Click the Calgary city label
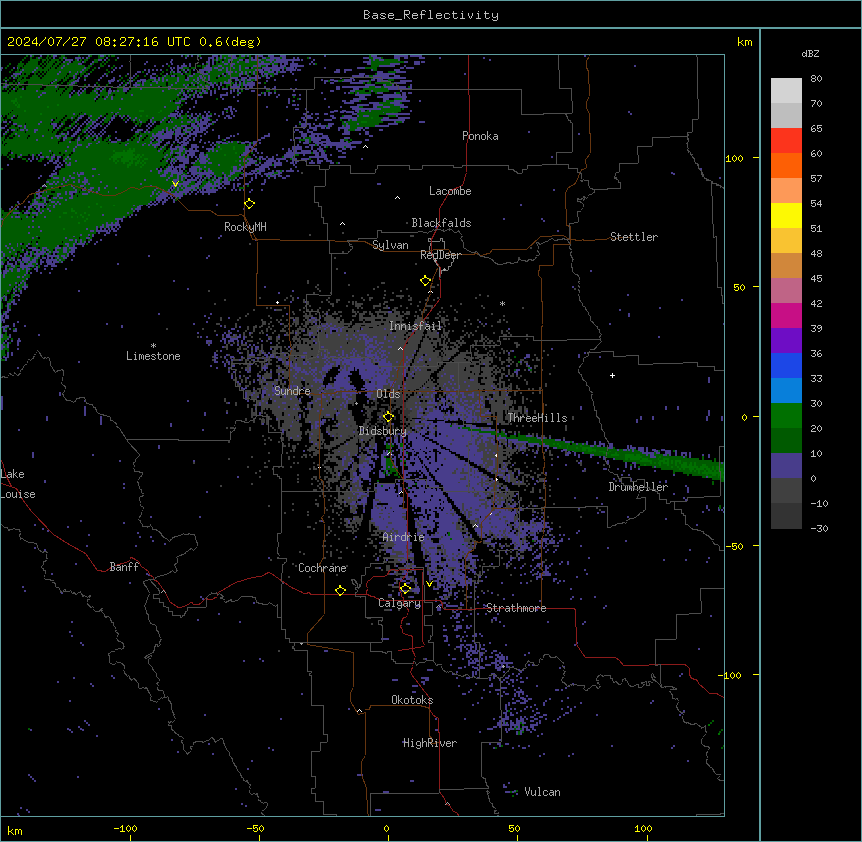This screenshot has height=842, width=862. [x=399, y=603]
